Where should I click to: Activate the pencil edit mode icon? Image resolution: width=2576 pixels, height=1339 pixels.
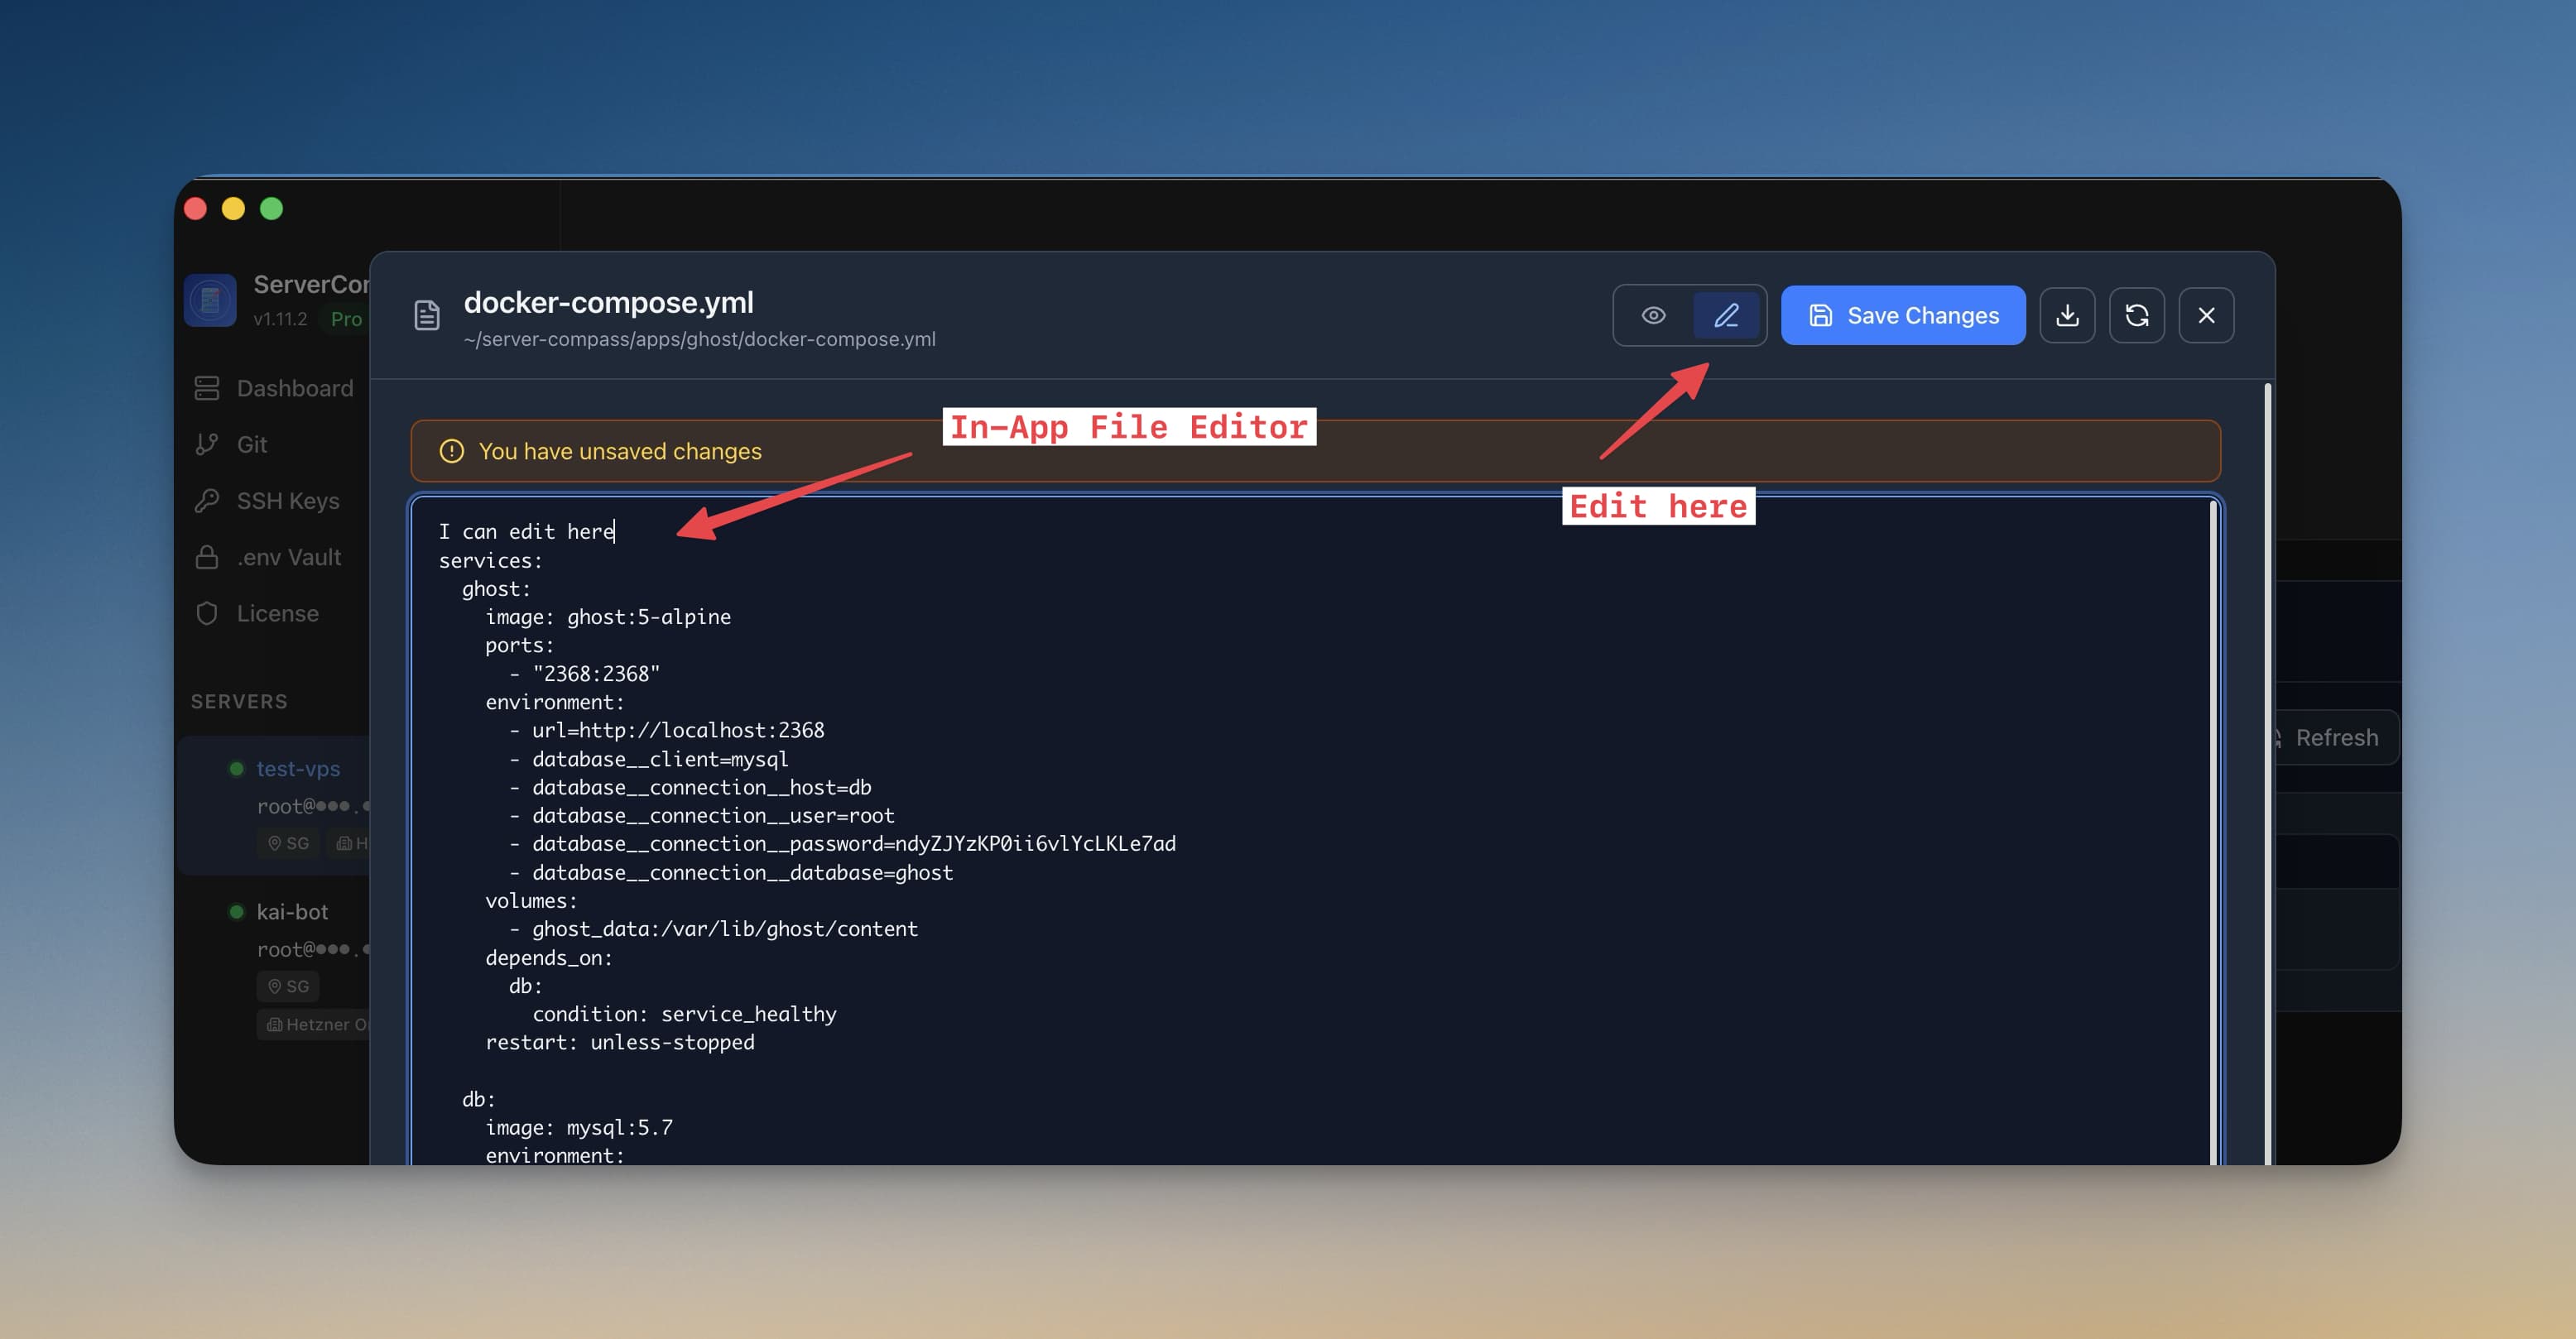(x=1726, y=315)
